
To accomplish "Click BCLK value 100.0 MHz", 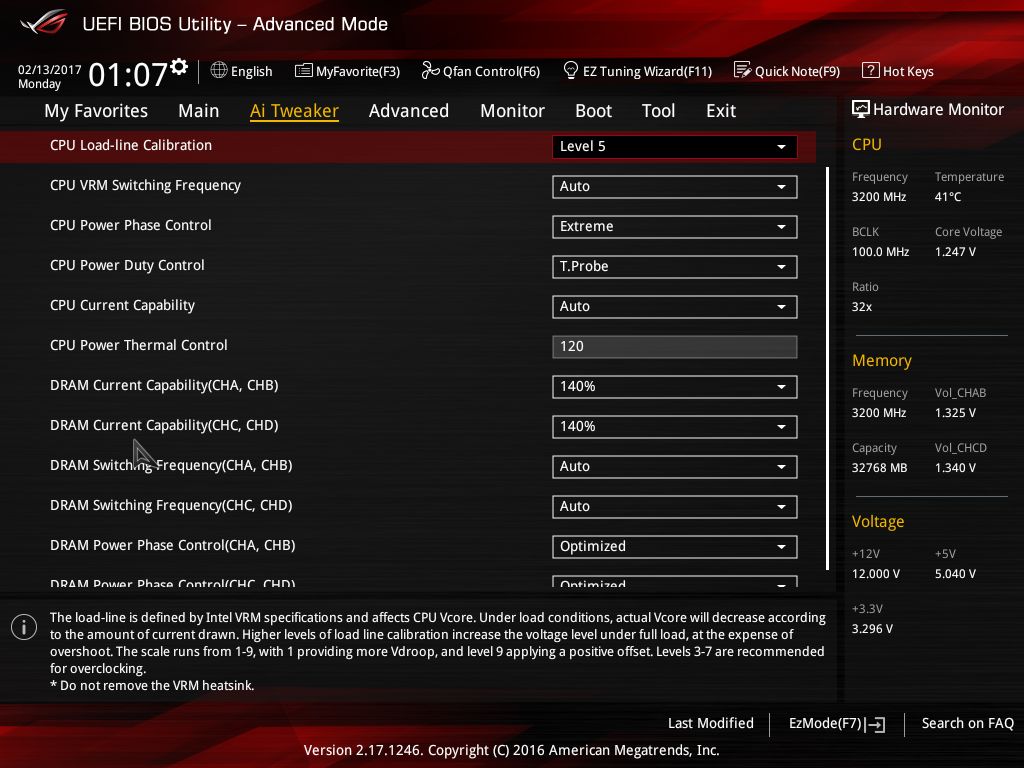I will pos(880,251).
